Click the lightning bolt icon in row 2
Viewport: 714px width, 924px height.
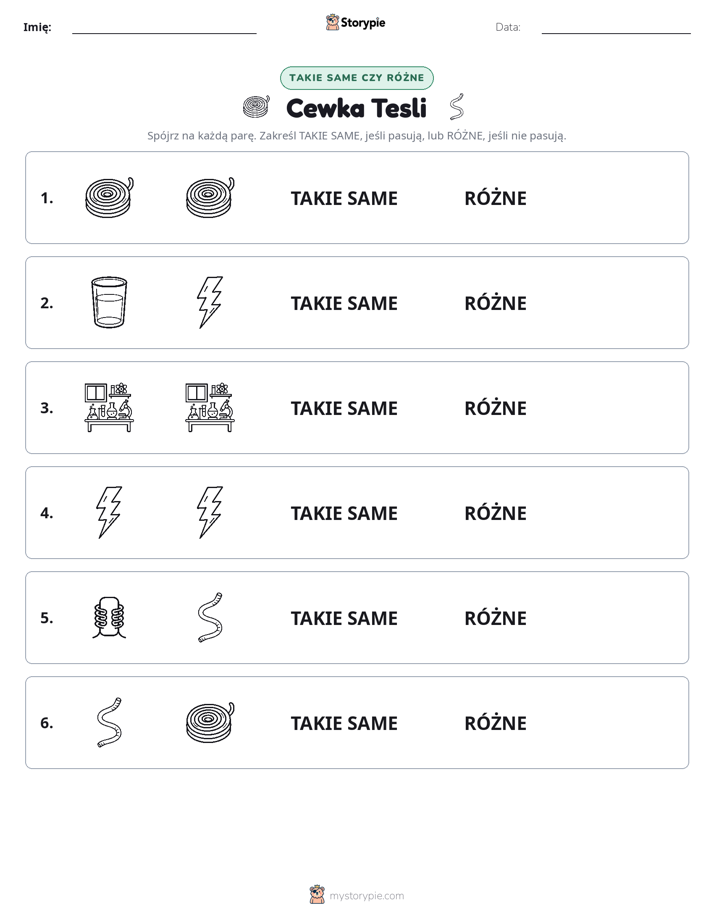point(210,302)
